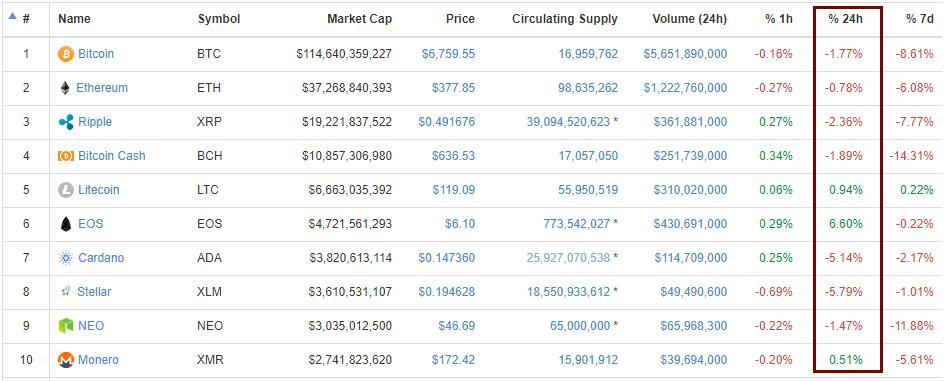Image resolution: width=948 pixels, height=381 pixels.
Task: Click the Monero logo icon
Action: [65, 360]
